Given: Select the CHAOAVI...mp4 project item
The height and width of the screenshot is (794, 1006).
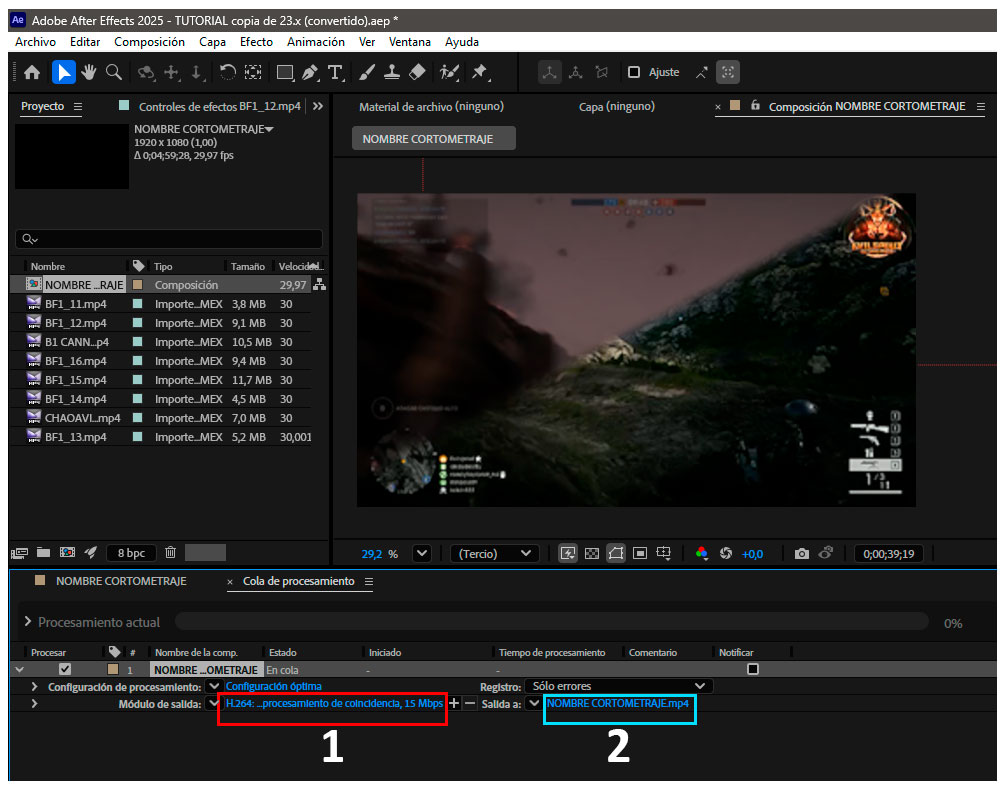Looking at the screenshot, I should (x=83, y=418).
